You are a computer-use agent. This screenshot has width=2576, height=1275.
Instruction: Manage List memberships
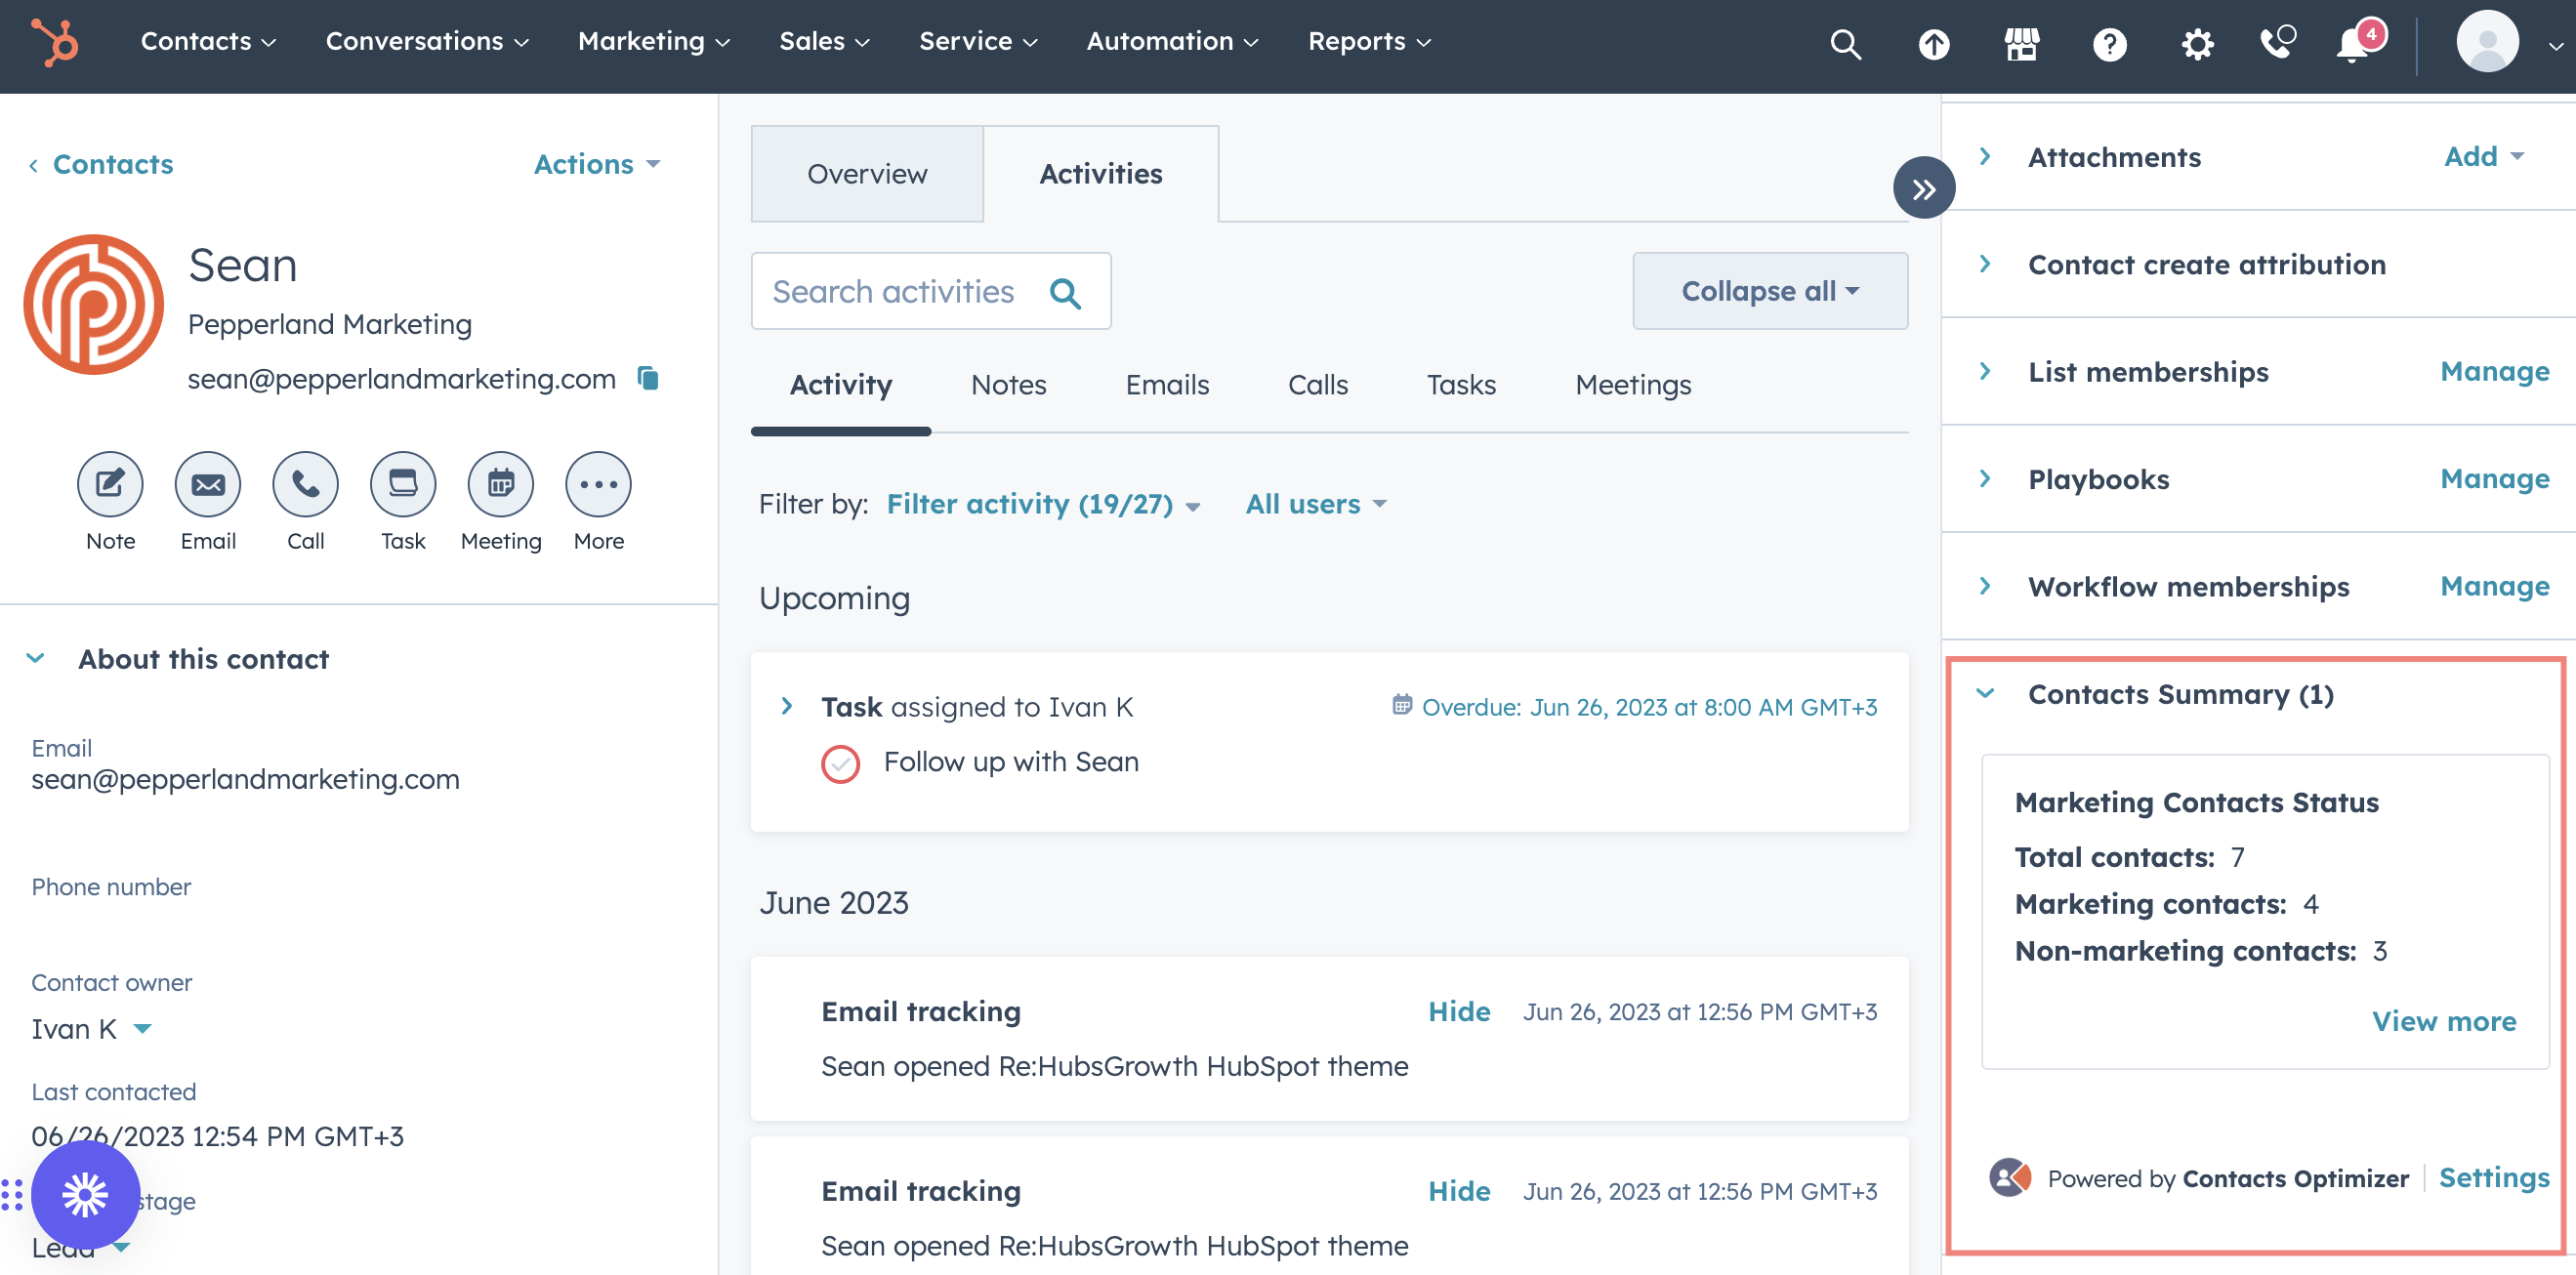2494,371
